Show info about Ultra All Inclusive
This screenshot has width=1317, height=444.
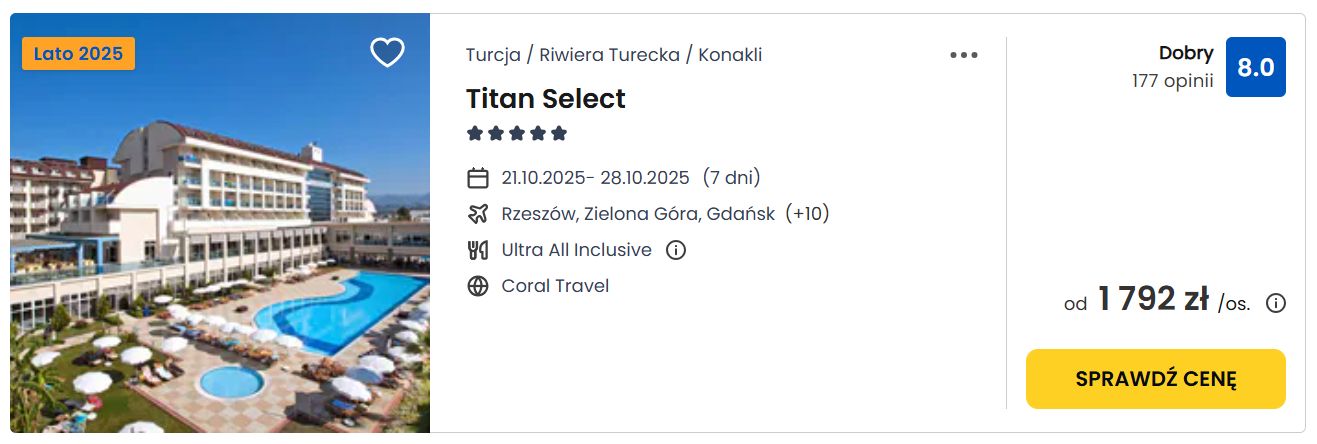click(x=676, y=250)
